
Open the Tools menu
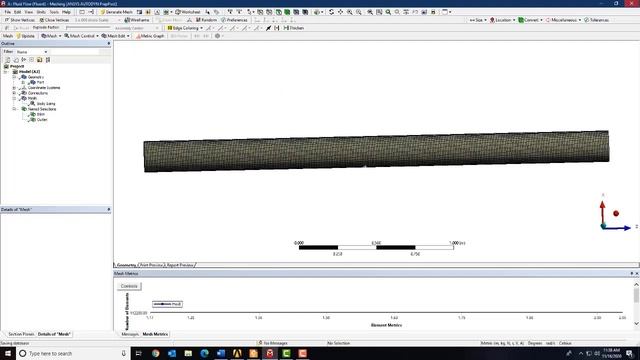(x=54, y=12)
